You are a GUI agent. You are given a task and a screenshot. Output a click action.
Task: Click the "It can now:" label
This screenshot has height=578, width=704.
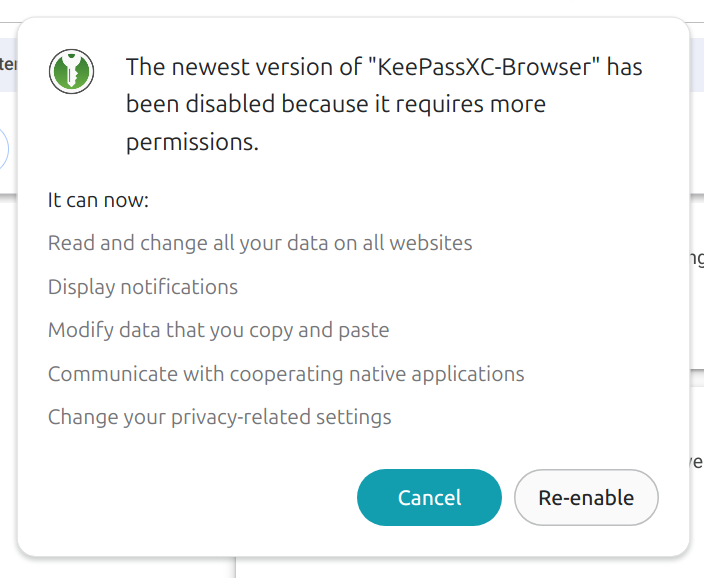(x=98, y=200)
